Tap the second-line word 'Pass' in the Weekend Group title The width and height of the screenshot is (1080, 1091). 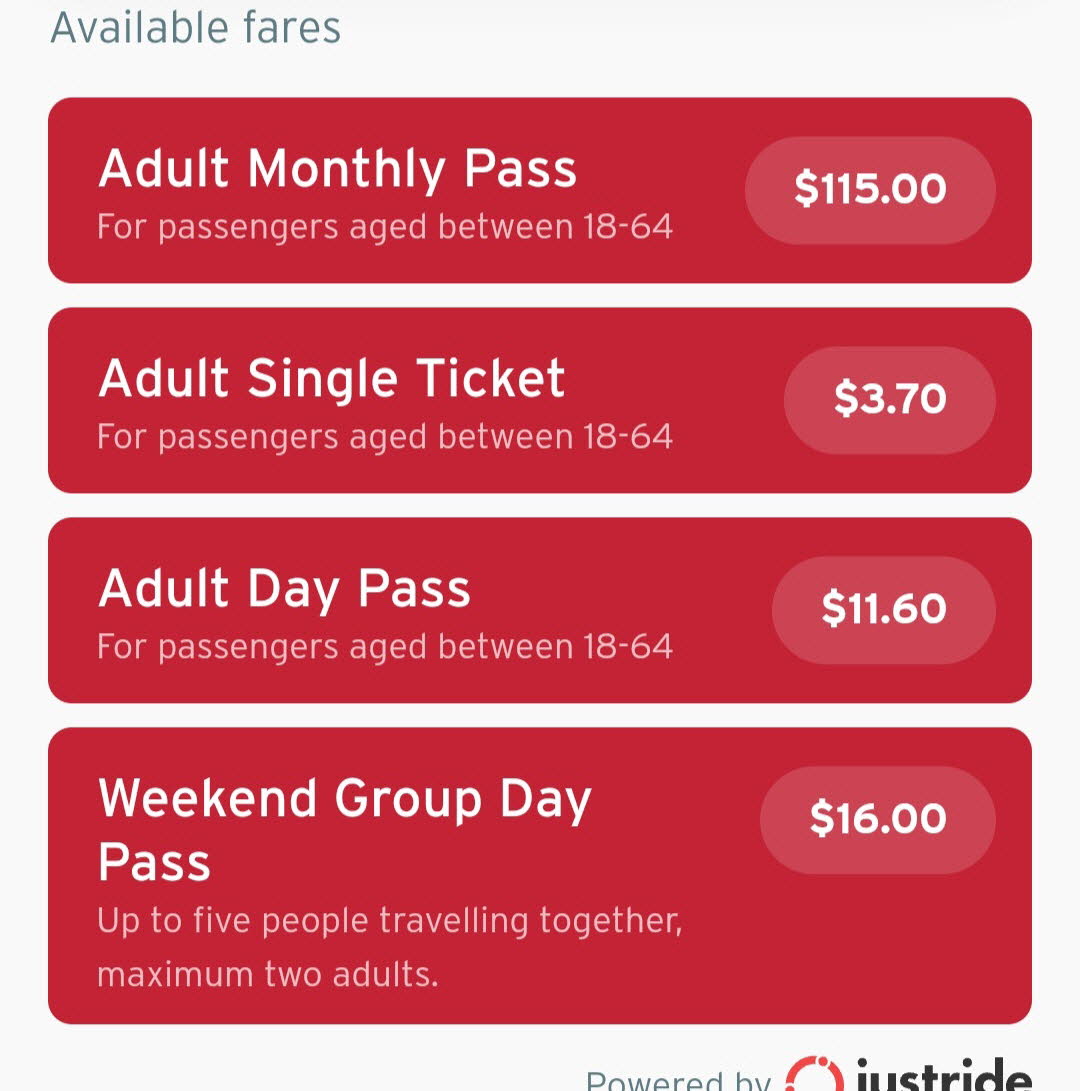tap(154, 863)
